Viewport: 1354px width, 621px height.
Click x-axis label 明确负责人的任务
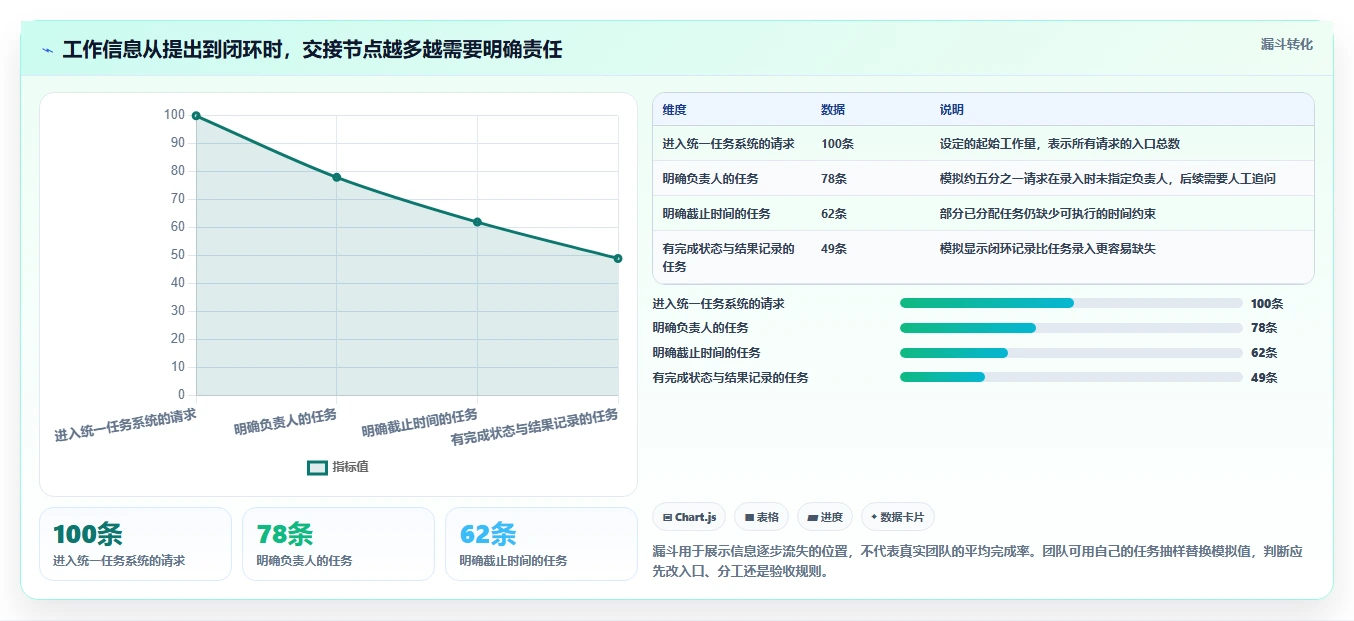click(x=286, y=421)
